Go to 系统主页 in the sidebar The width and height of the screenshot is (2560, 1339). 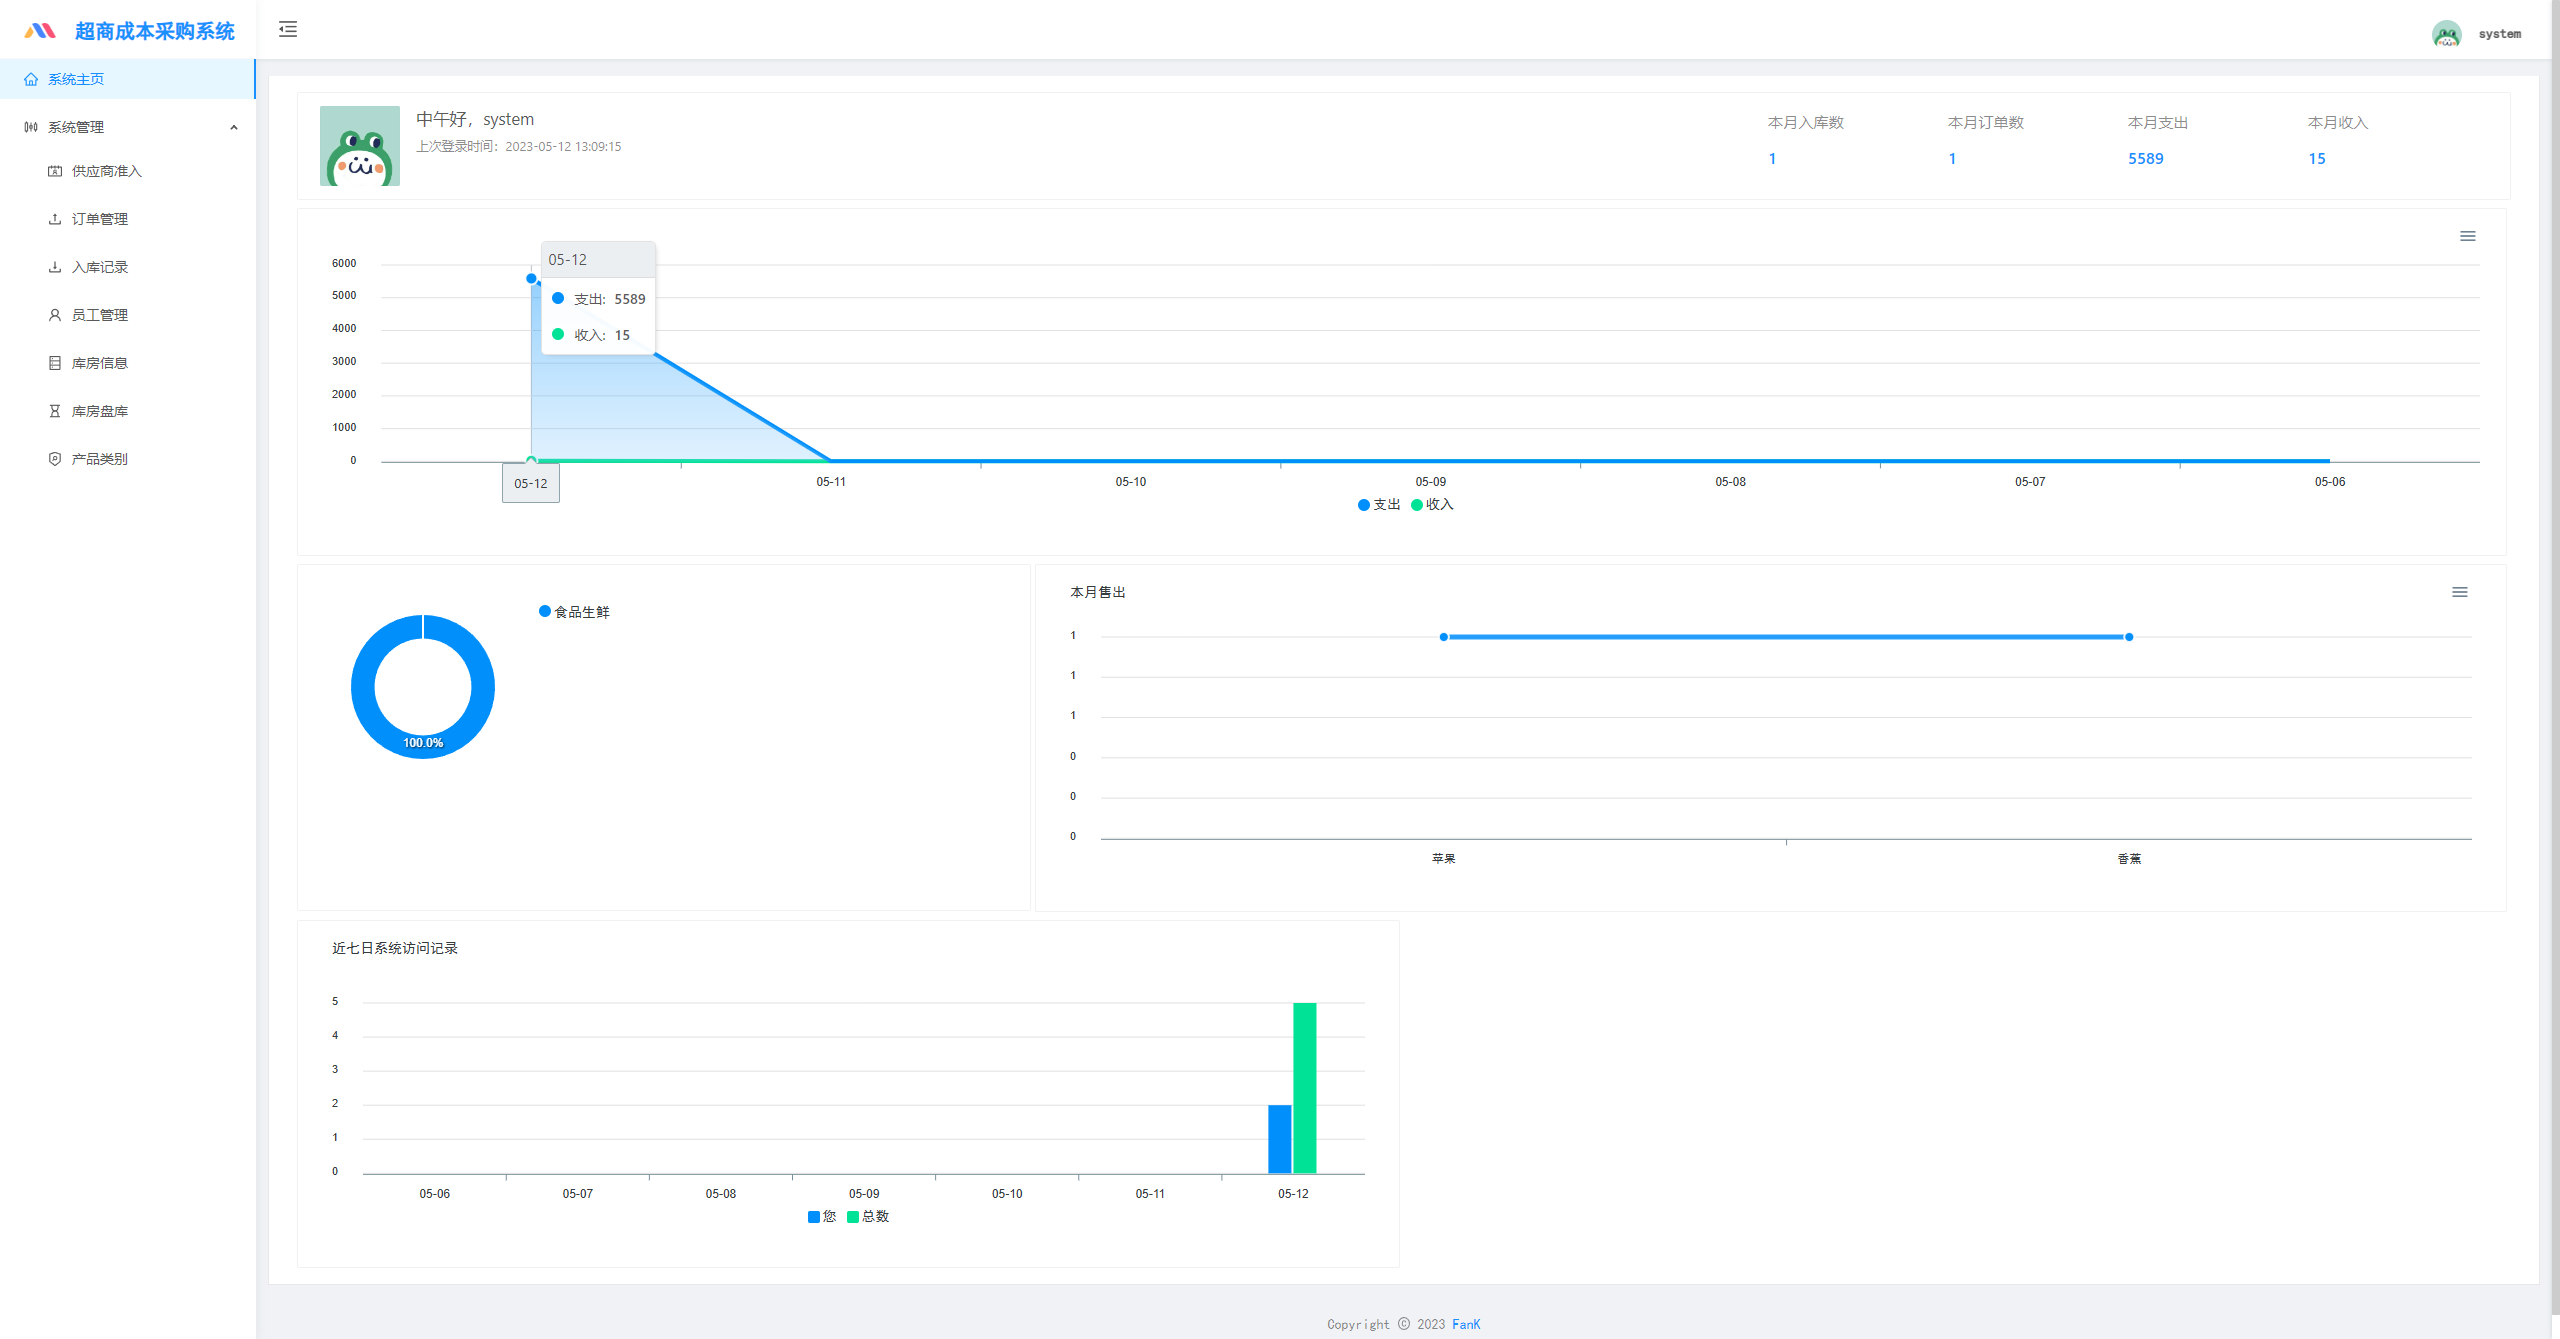[75, 79]
